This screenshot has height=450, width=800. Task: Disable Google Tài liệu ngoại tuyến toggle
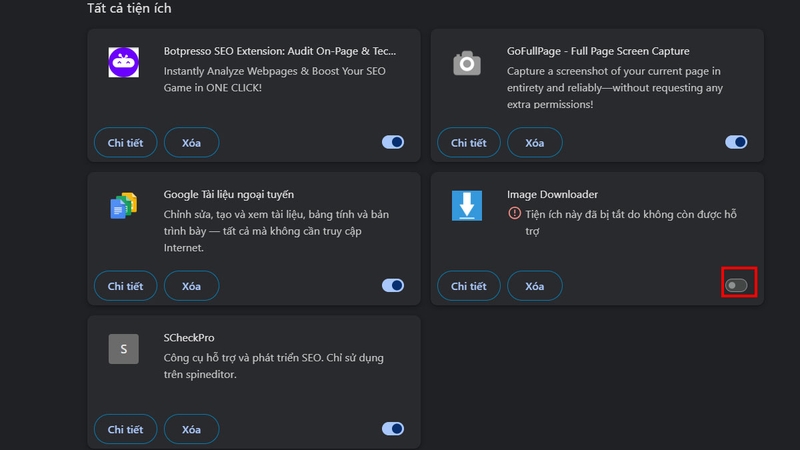click(x=393, y=286)
